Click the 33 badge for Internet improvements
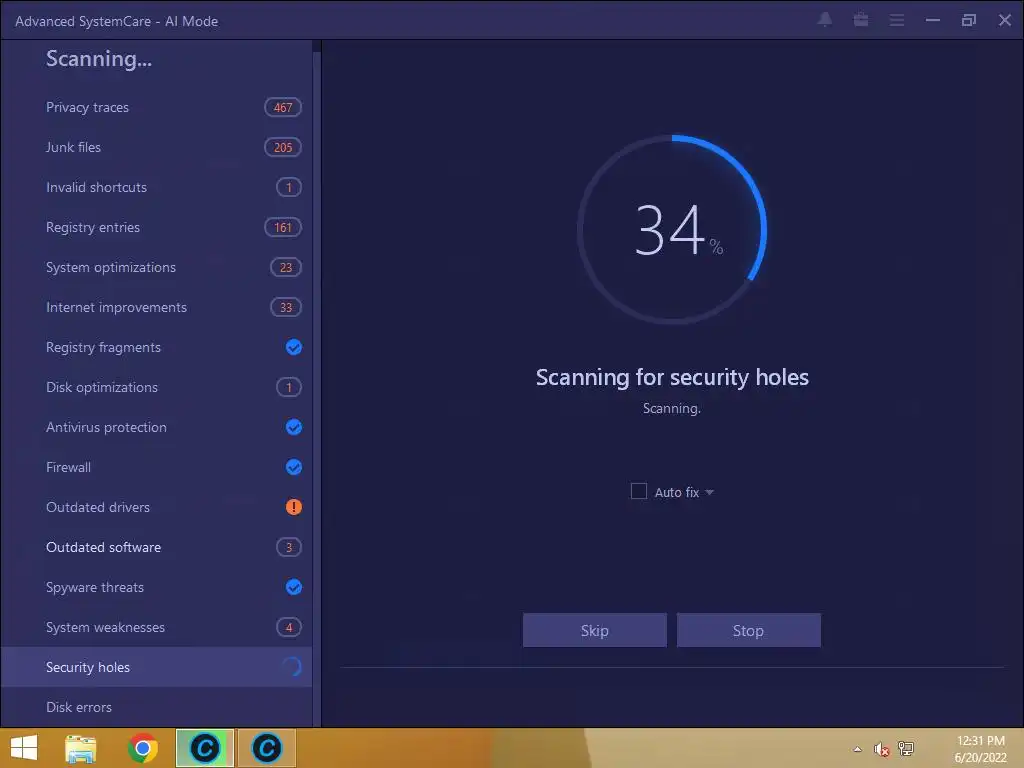This screenshot has width=1024, height=768. click(x=286, y=307)
